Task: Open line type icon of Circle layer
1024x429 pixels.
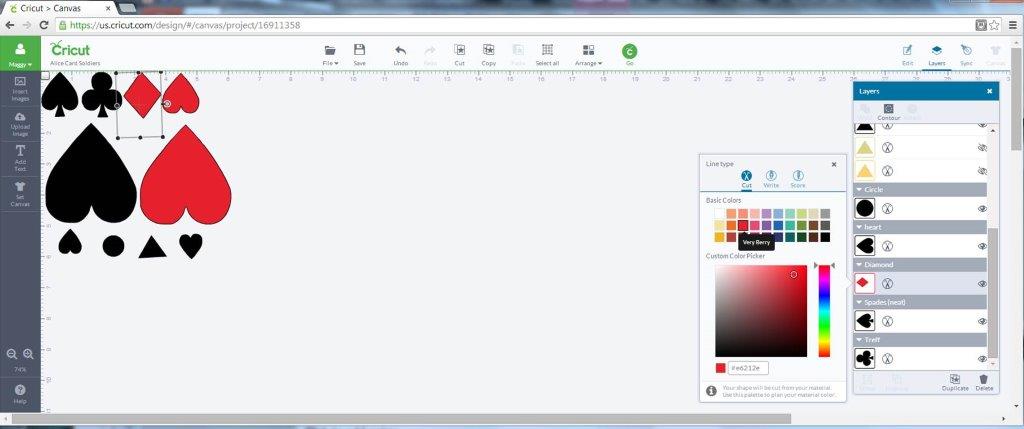Action: [888, 209]
